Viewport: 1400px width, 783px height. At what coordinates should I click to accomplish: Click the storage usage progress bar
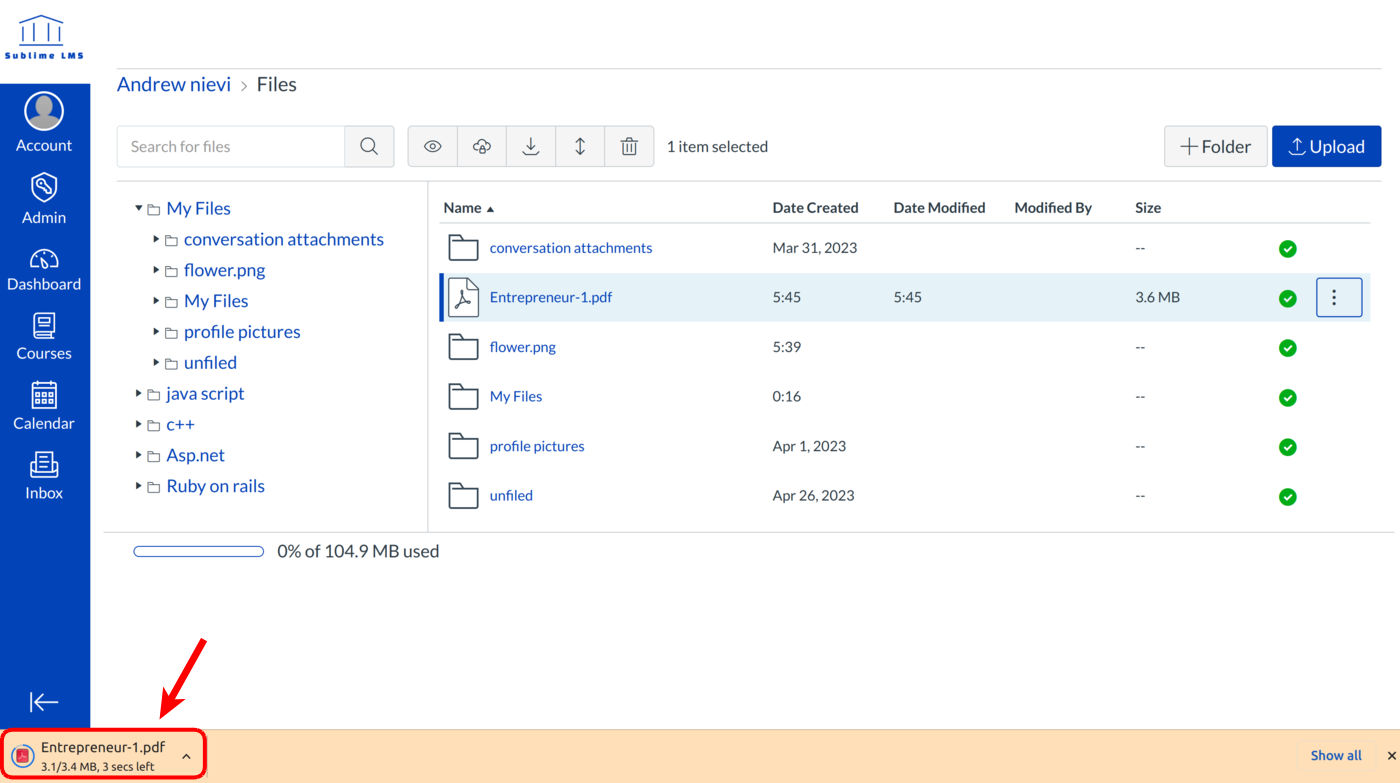[x=199, y=552]
